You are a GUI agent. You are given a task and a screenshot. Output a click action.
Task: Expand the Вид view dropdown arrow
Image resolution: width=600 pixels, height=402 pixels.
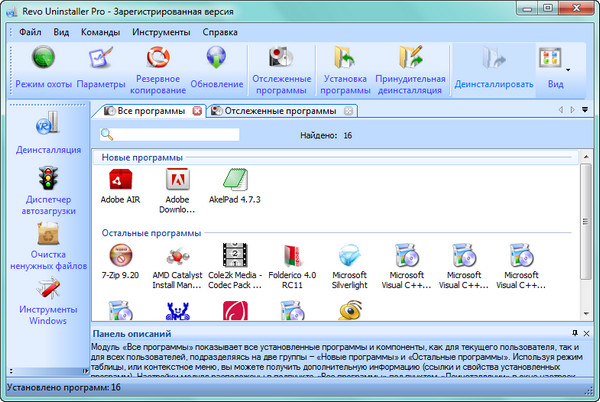pos(568,70)
